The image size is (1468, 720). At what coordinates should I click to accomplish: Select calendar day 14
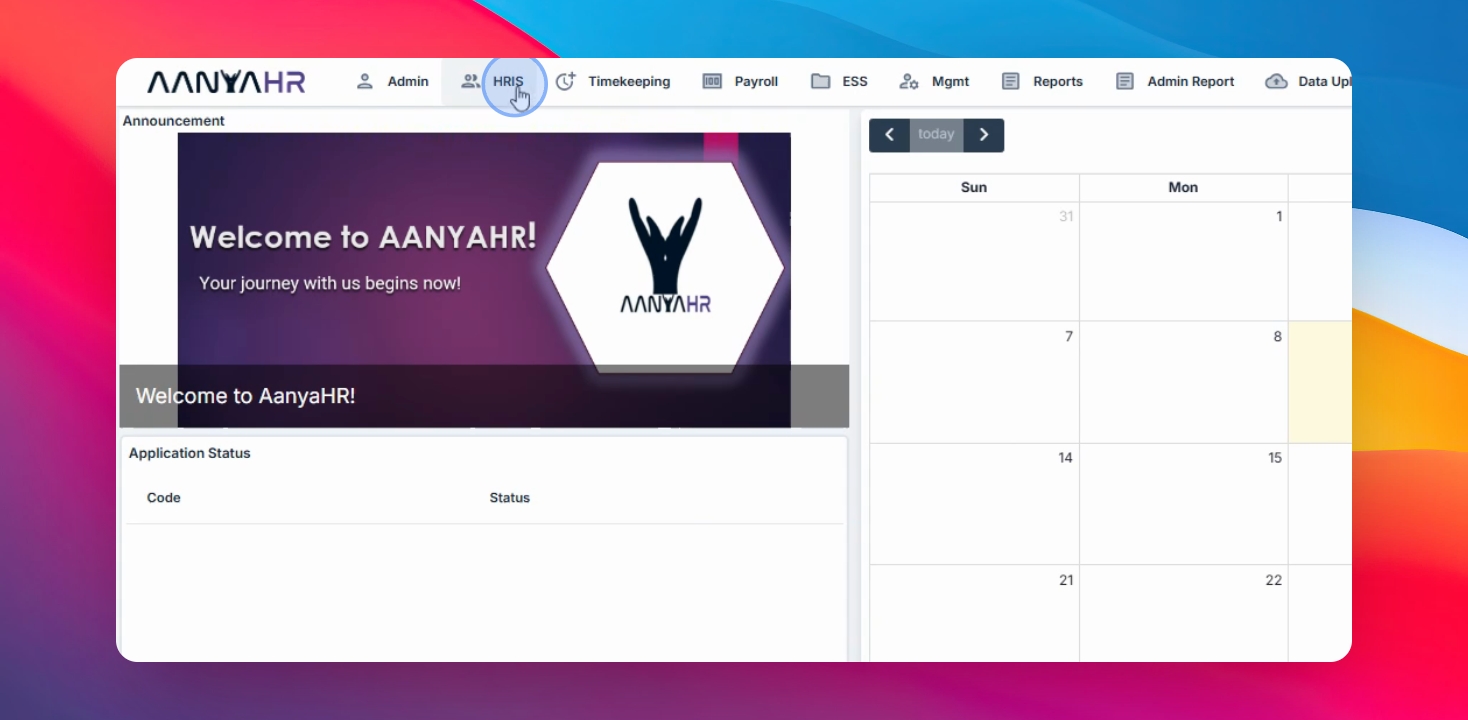[x=974, y=504]
